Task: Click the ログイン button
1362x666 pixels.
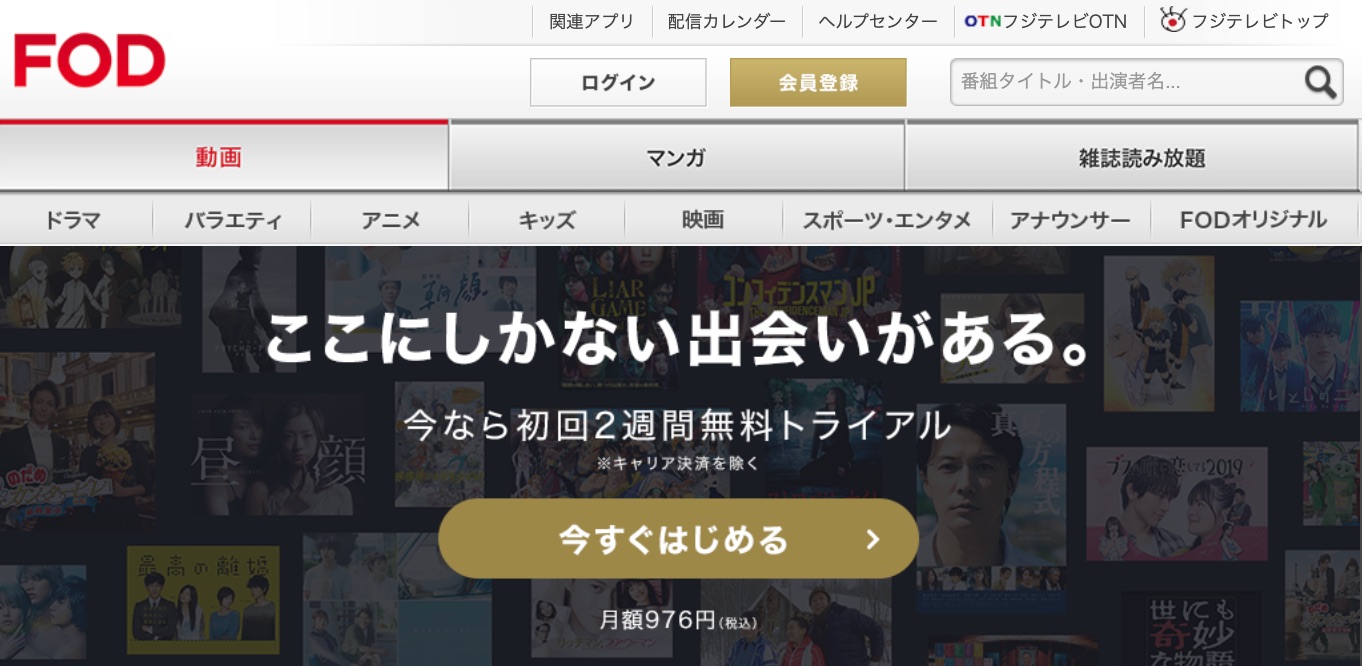Action: [x=618, y=83]
